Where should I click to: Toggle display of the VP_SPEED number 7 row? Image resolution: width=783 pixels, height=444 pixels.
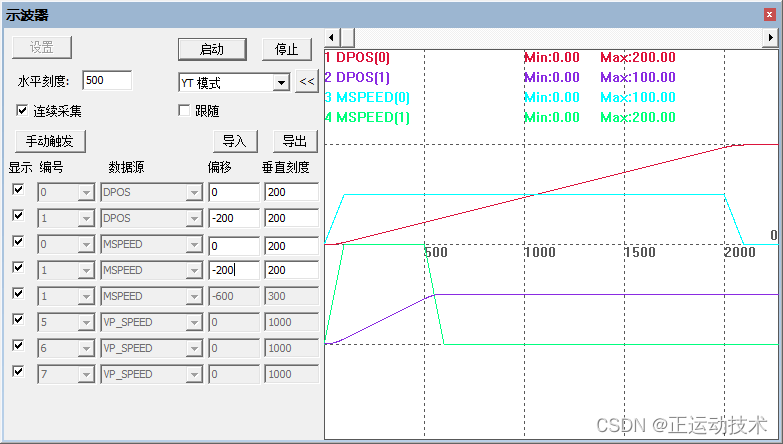(x=18, y=371)
